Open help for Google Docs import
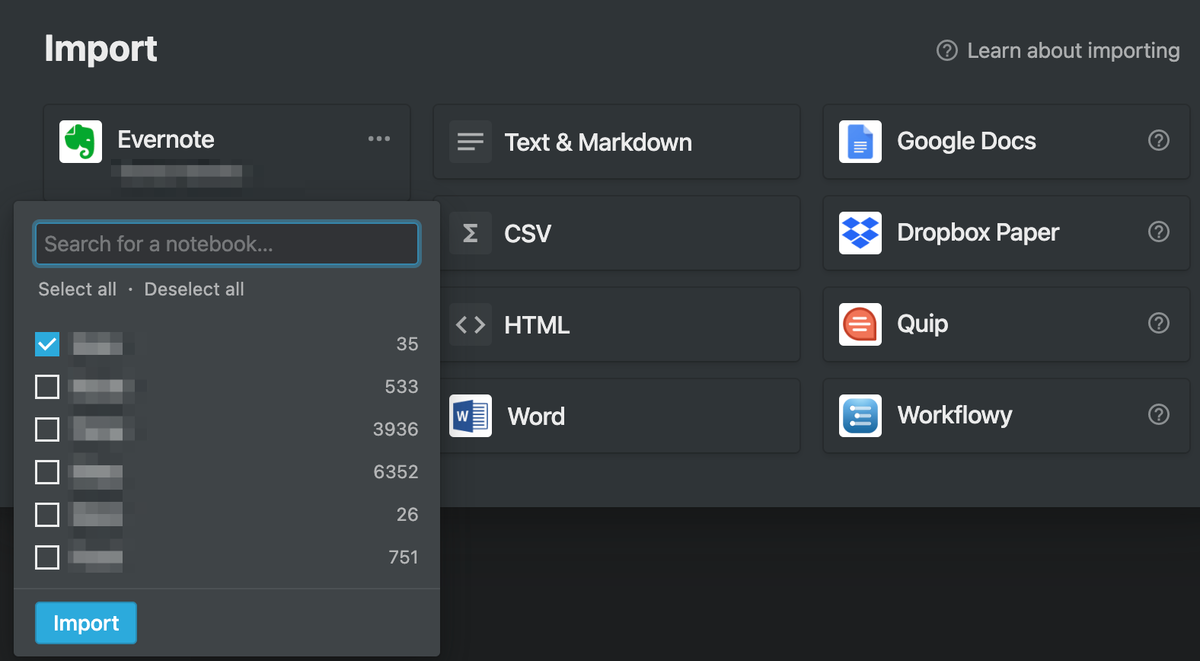The width and height of the screenshot is (1200, 661). (1159, 141)
